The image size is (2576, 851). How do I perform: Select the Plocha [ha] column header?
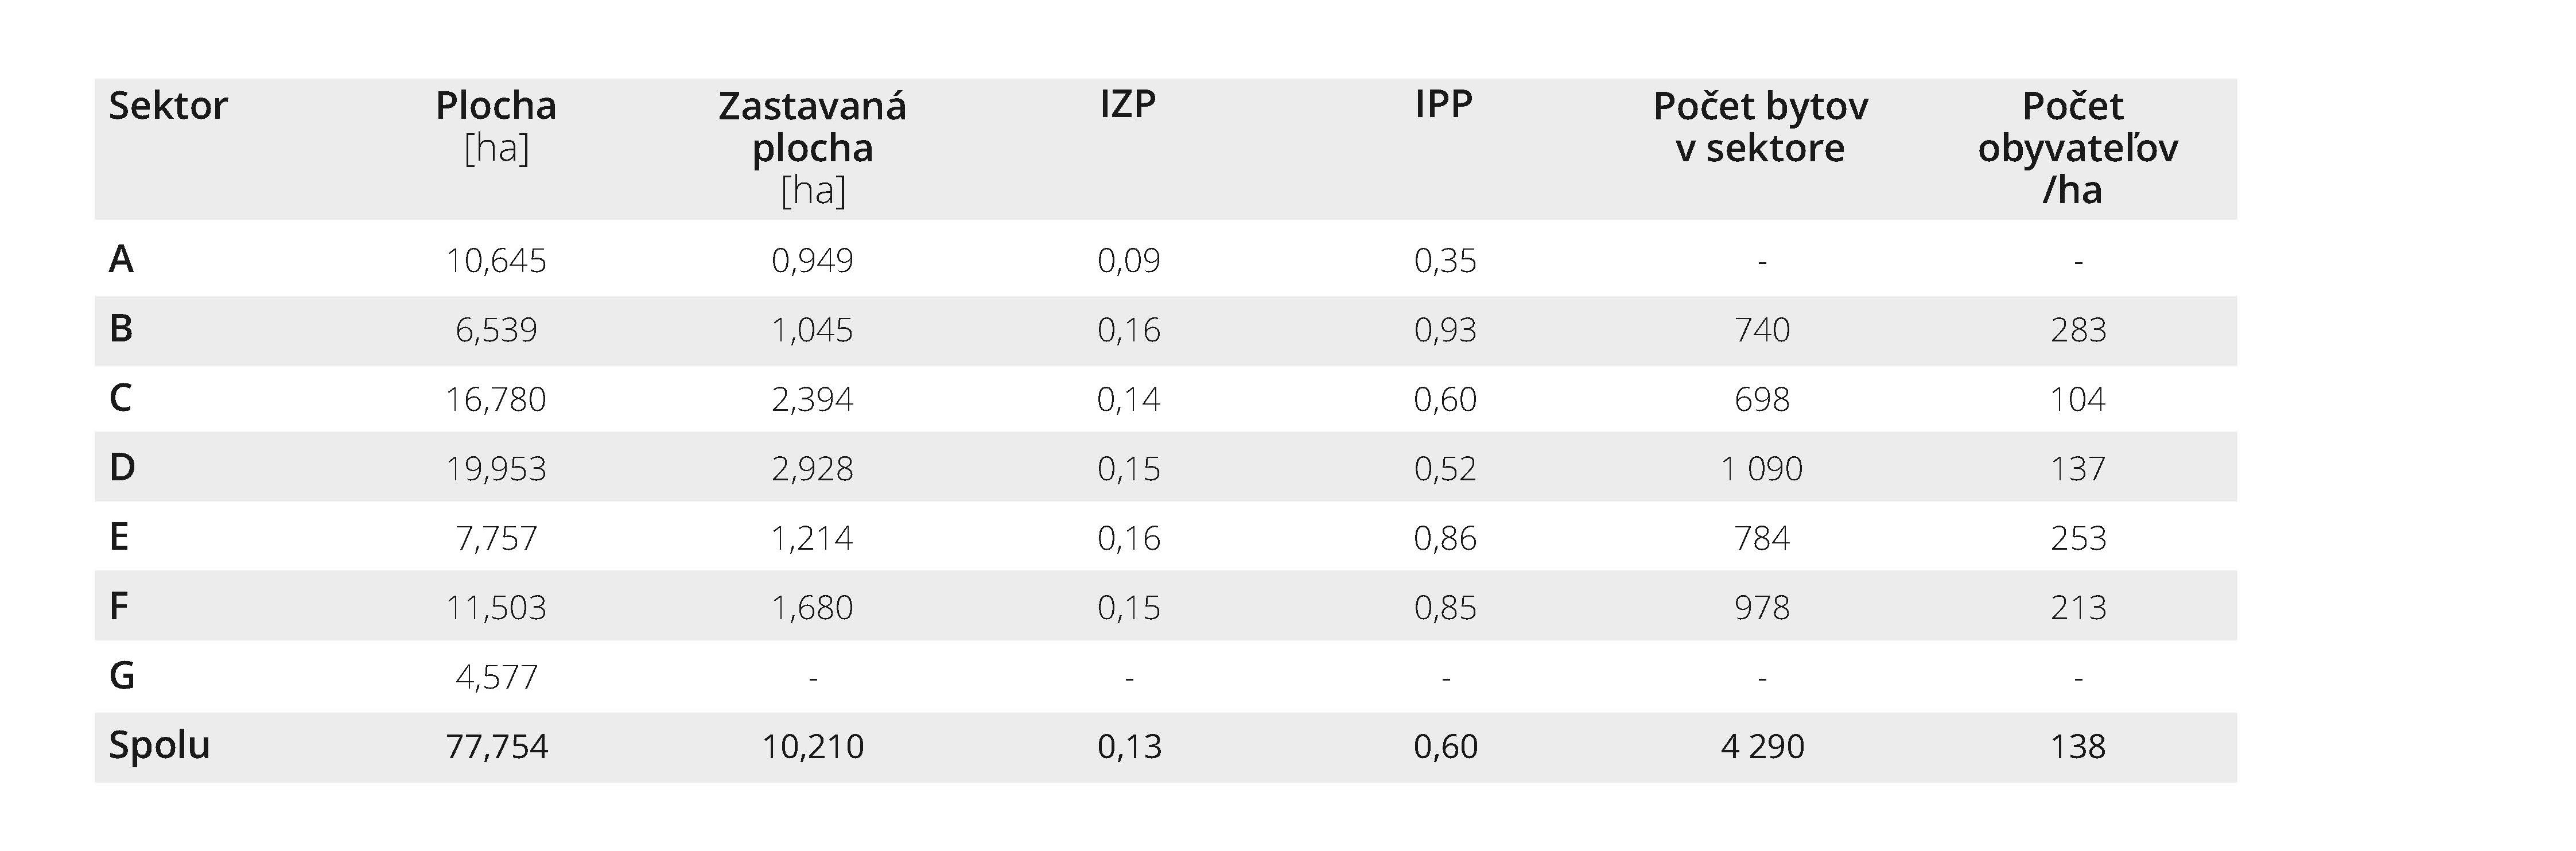pos(496,126)
